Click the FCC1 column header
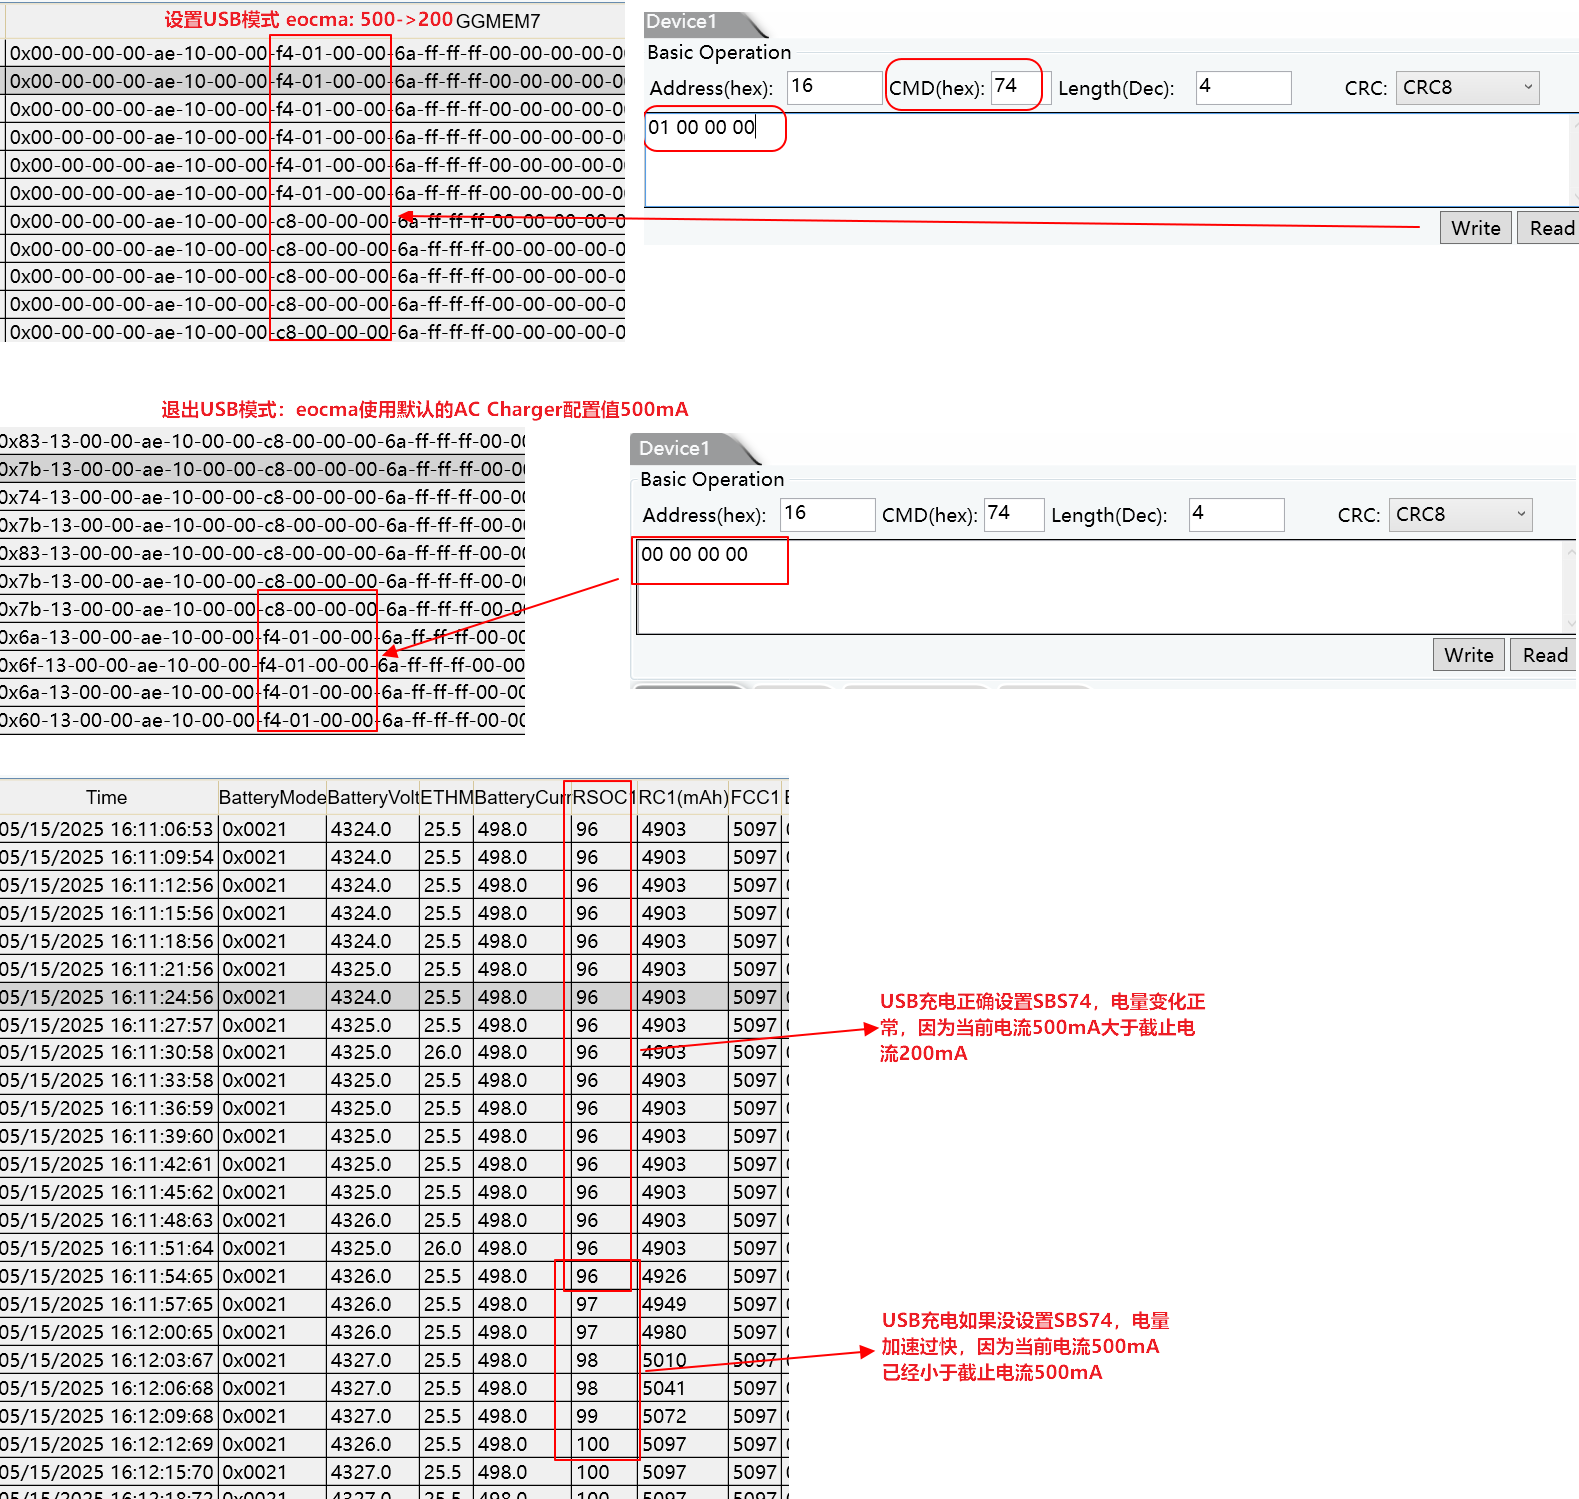This screenshot has height=1499, width=1579. point(755,797)
